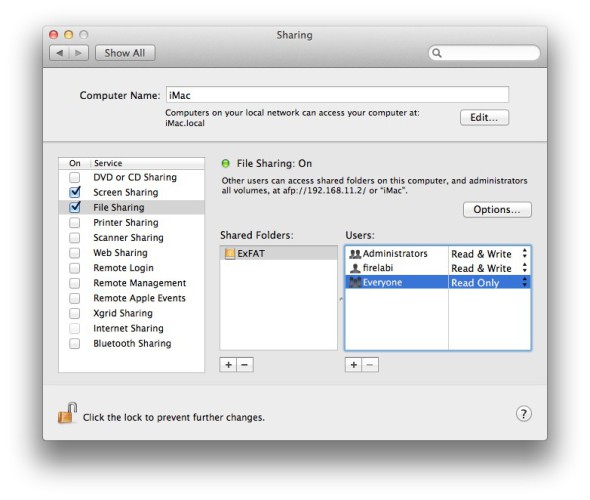Remove shared folder with minus button
Viewport: 590px width, 500px height.
(245, 365)
